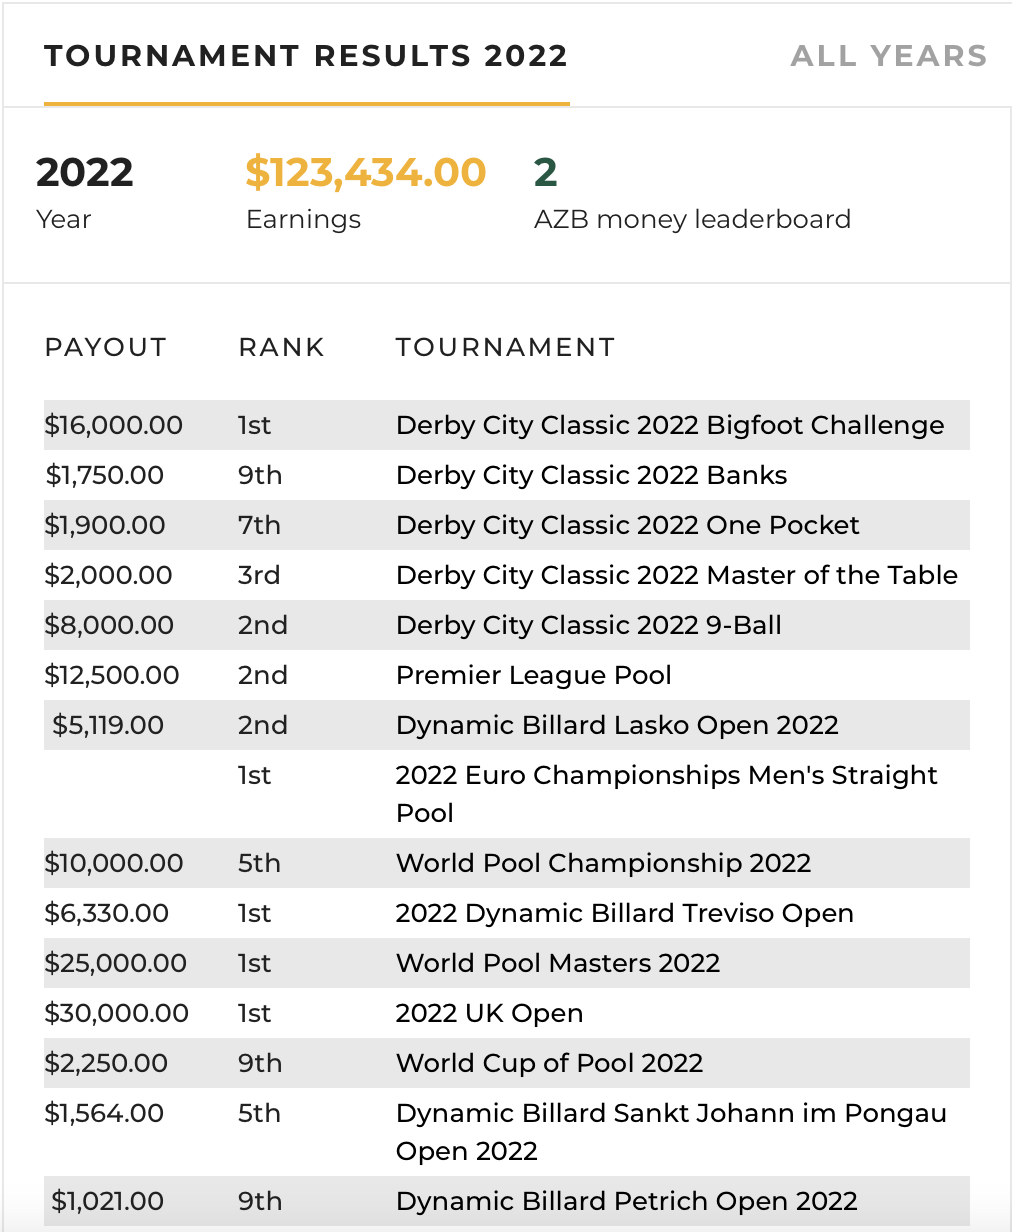Click the $123,434.00 earnings figure
The height and width of the screenshot is (1232, 1012).
point(366,172)
